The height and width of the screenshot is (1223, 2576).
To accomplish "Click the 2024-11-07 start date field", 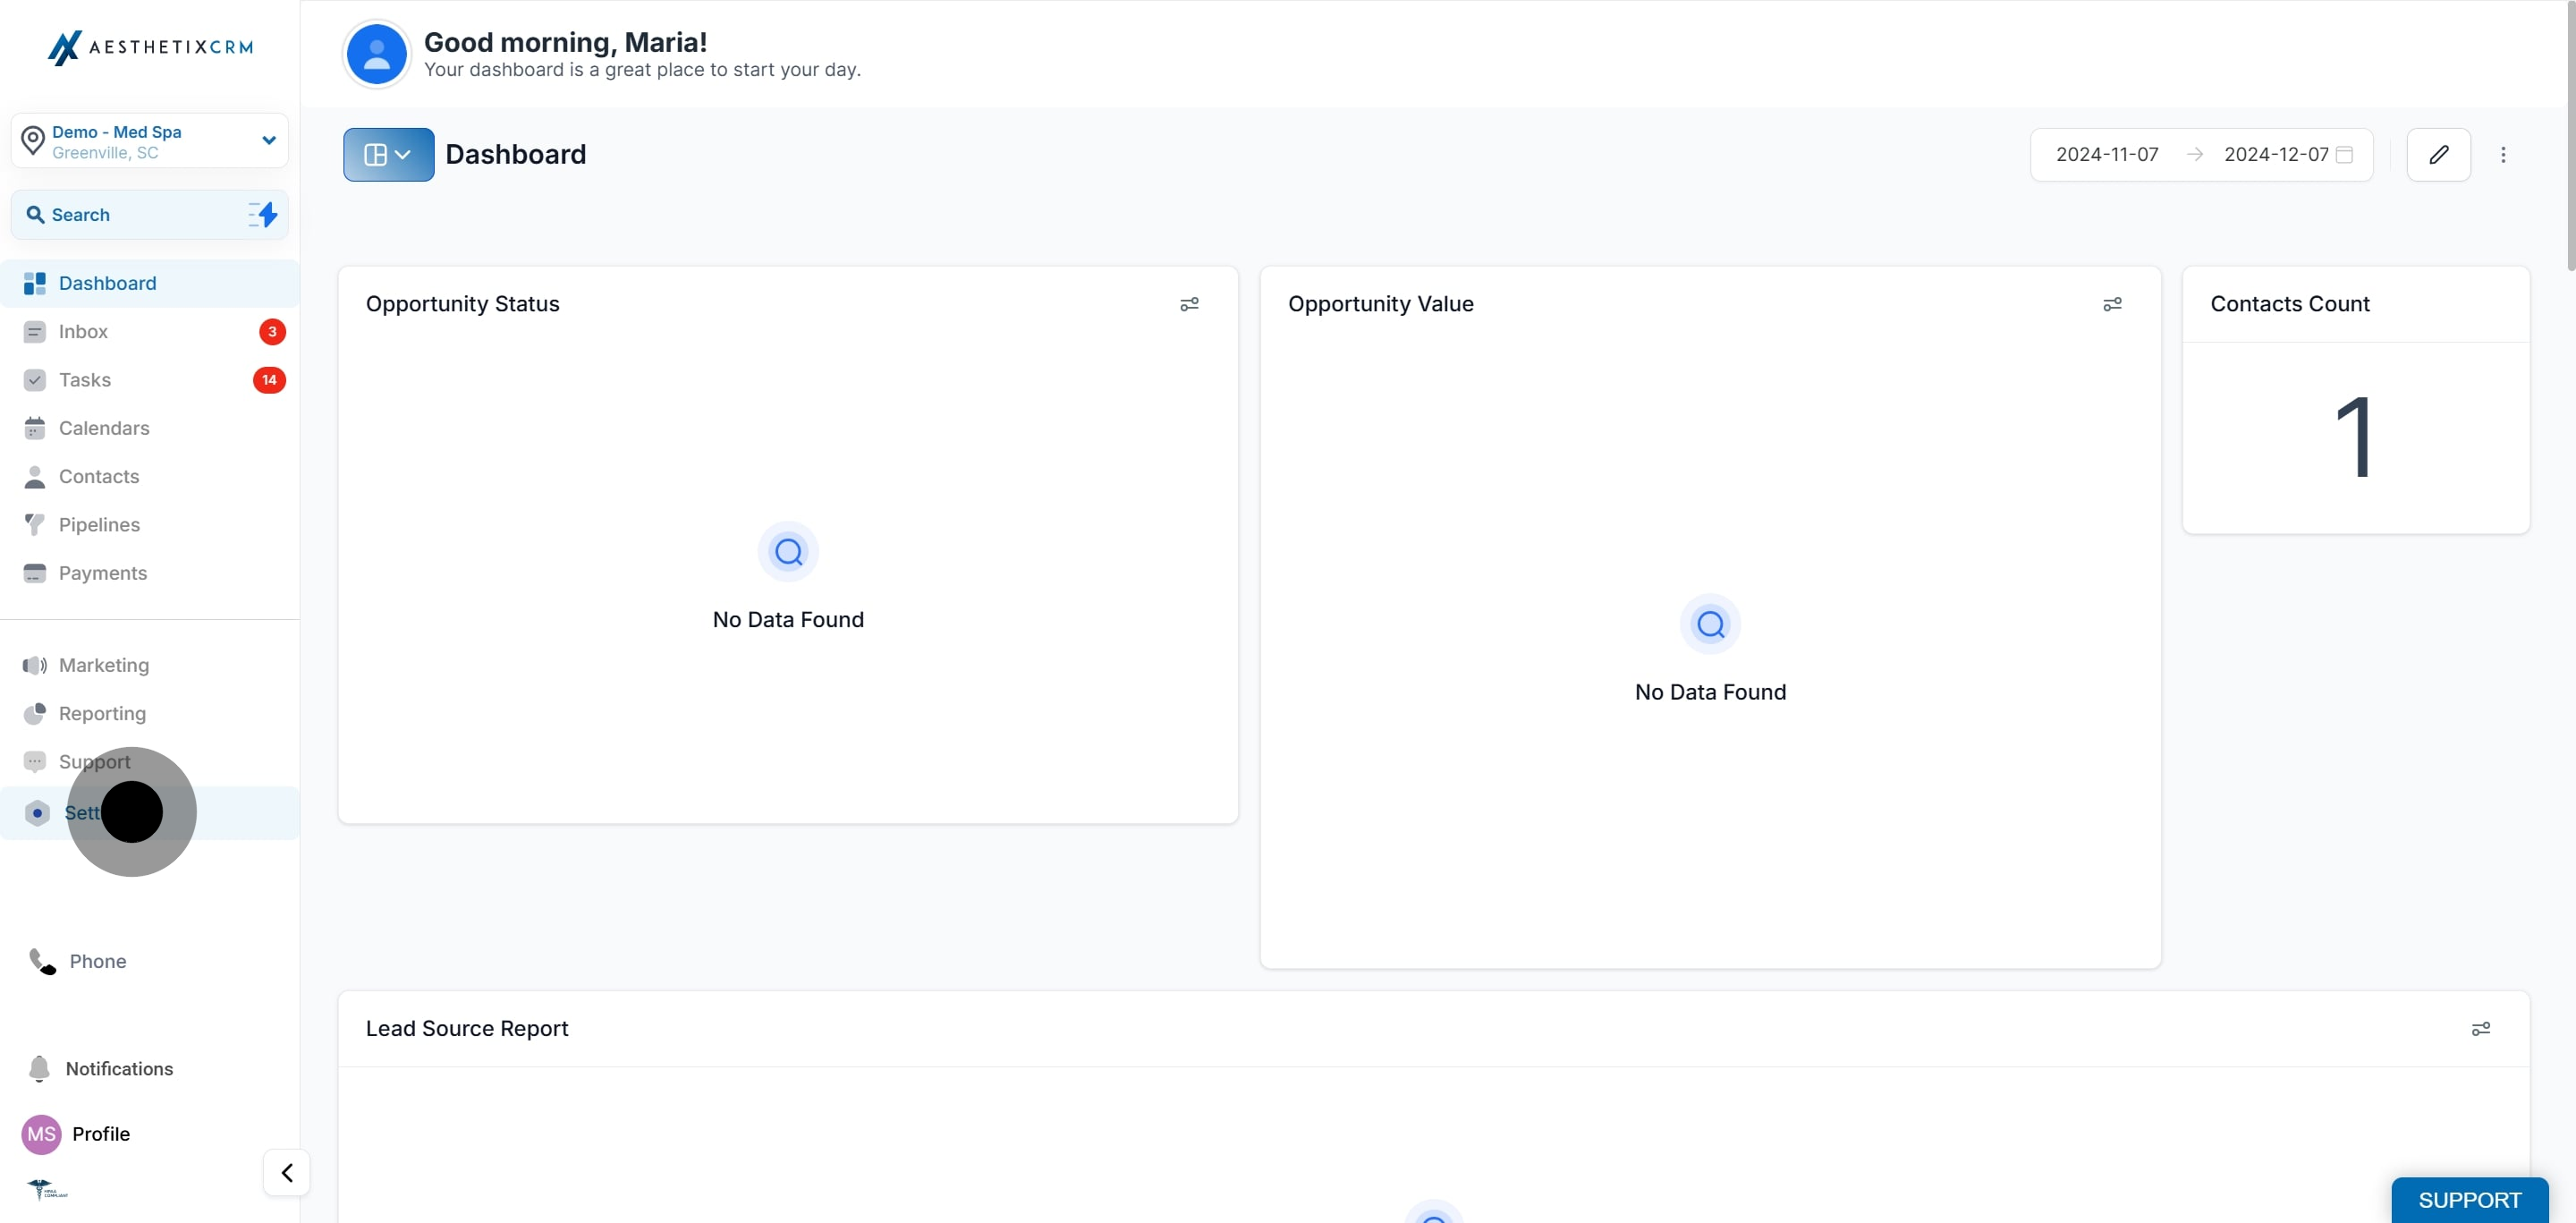I will click(x=2106, y=154).
